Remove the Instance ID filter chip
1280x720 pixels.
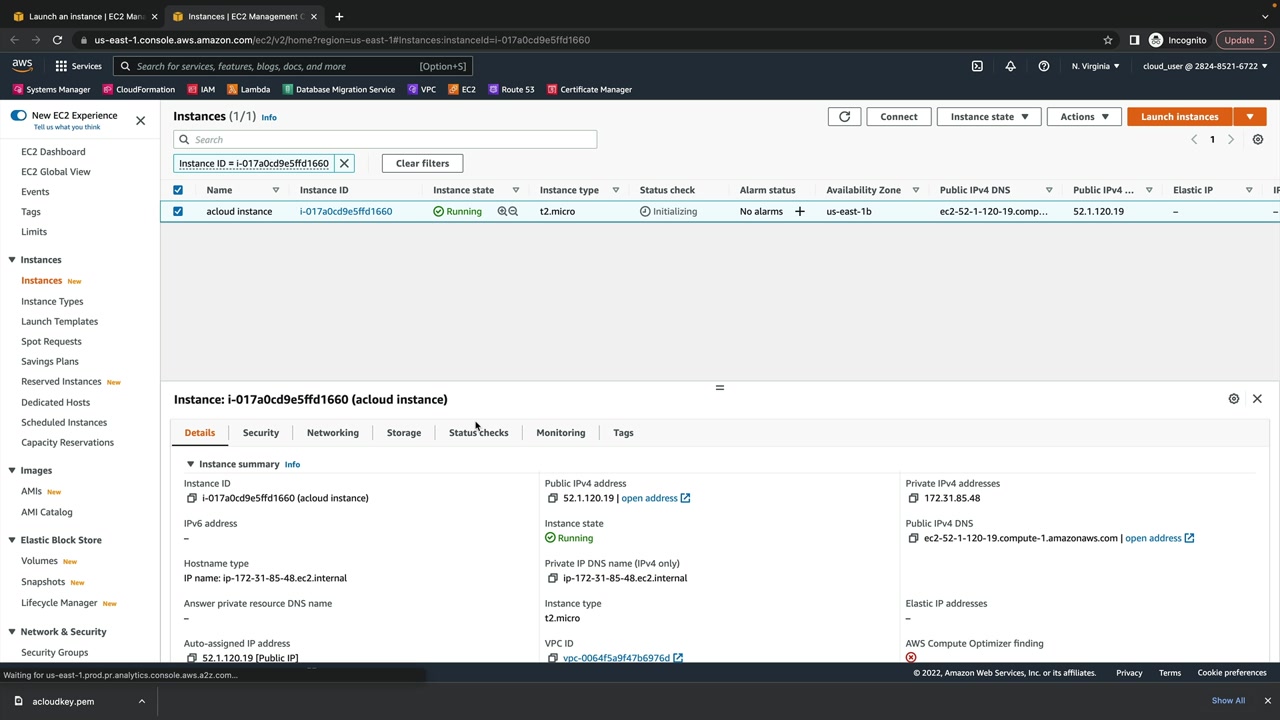(x=344, y=163)
